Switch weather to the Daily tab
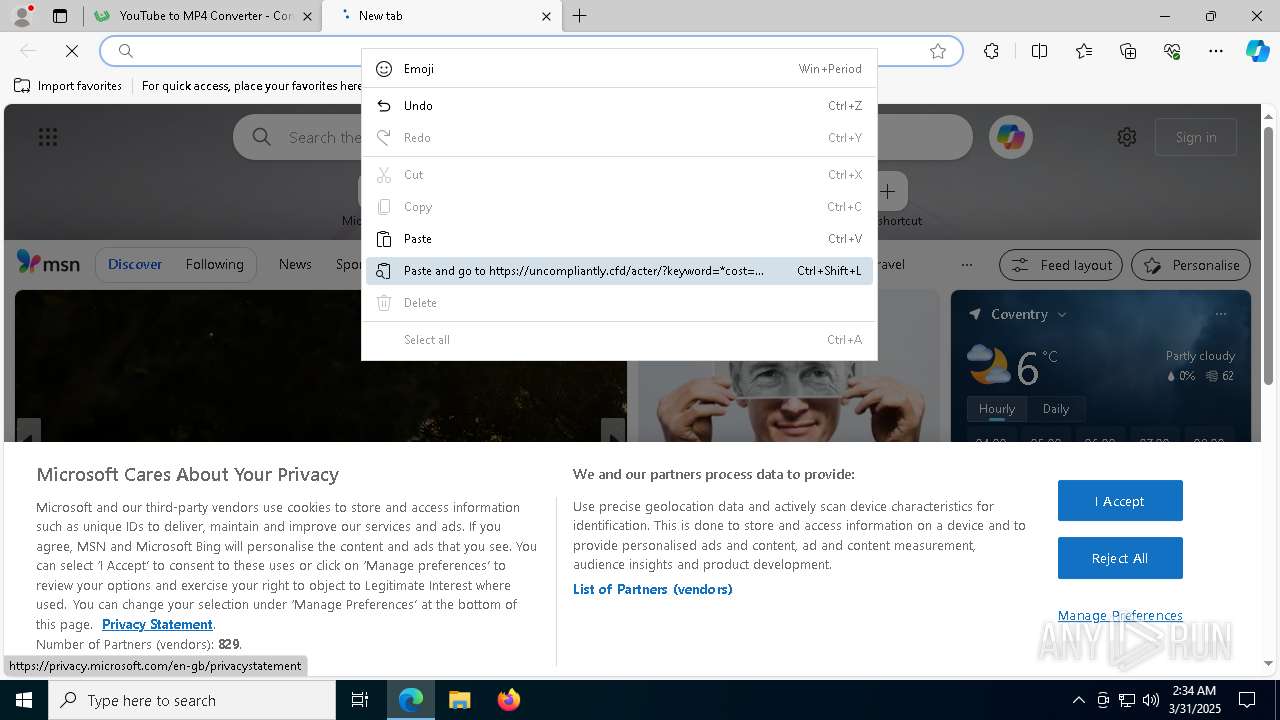The width and height of the screenshot is (1280, 720). pos(1056,408)
